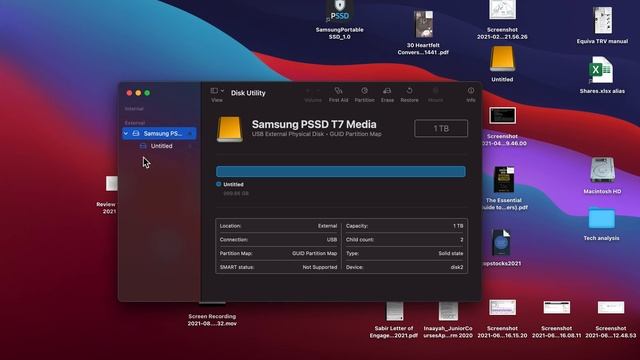Screen dimensions: 640x360
Task: Click the Connection USB row
Action: click(278, 240)
